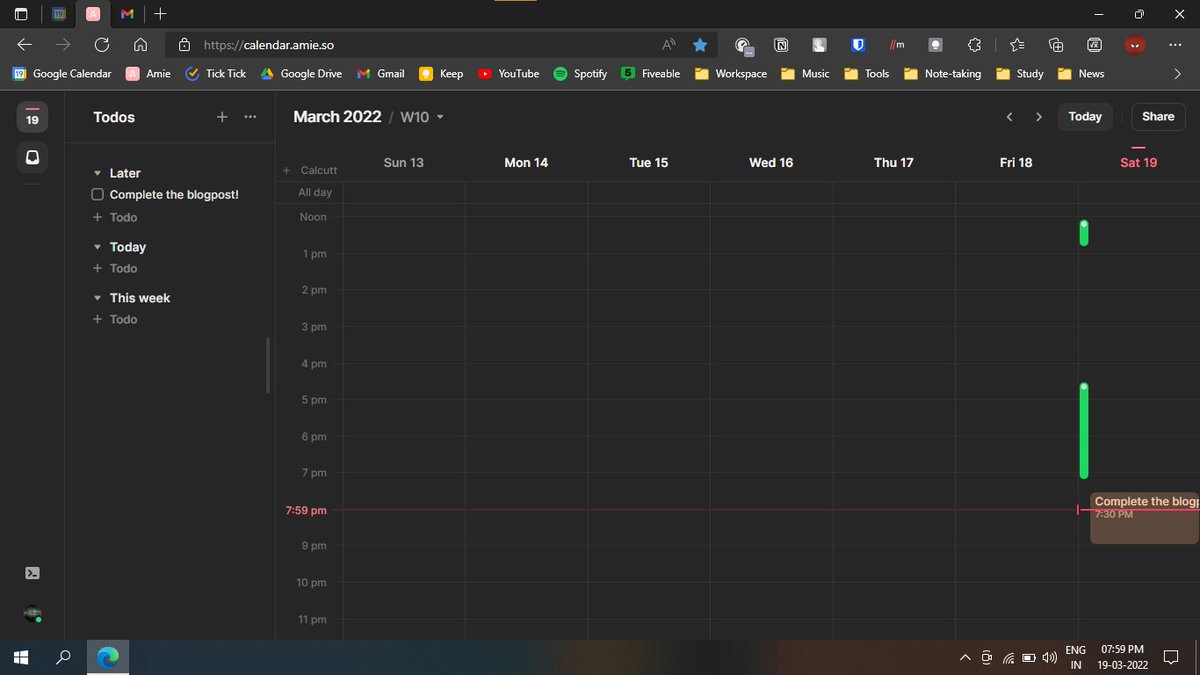Click the browser back arrow
Image resolution: width=1200 pixels, height=675 pixels.
24,45
